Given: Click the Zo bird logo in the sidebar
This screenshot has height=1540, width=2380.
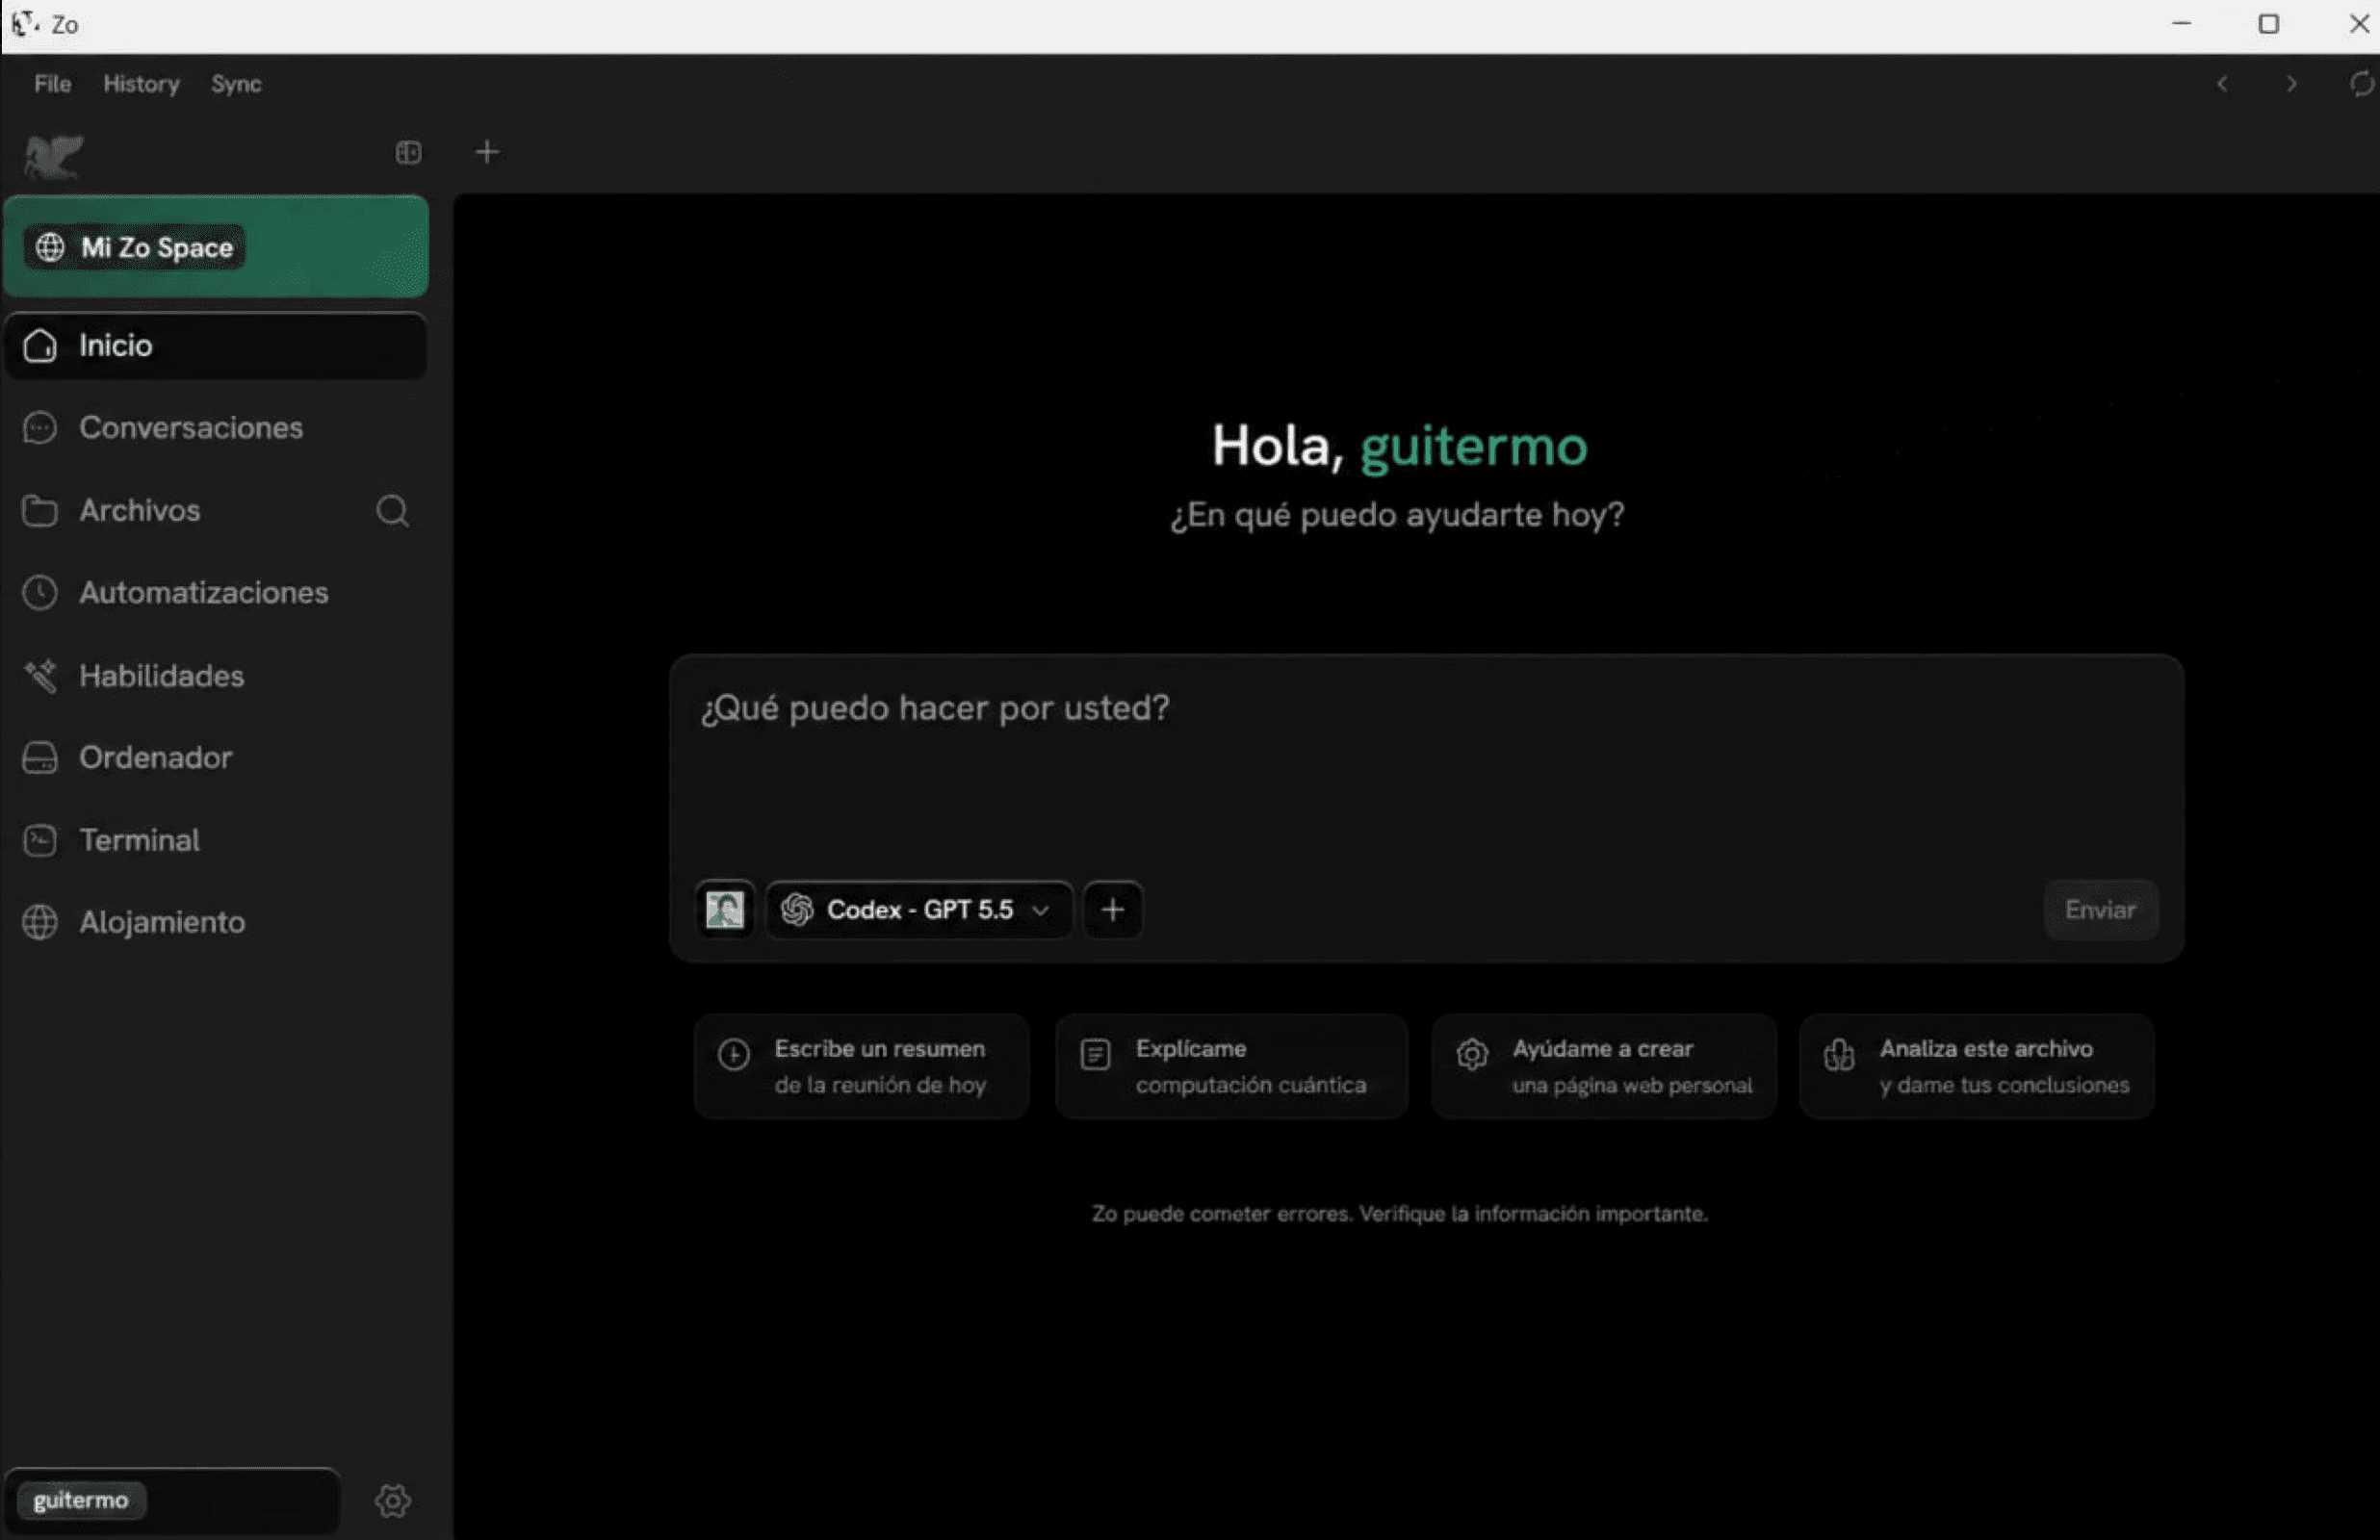Looking at the screenshot, I should [53, 156].
